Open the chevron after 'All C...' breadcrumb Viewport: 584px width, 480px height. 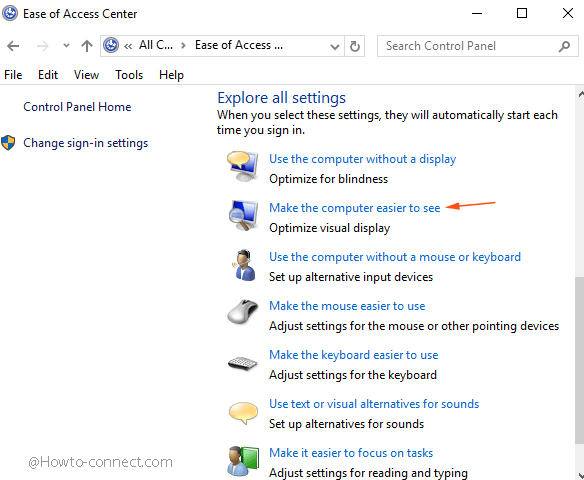[183, 46]
